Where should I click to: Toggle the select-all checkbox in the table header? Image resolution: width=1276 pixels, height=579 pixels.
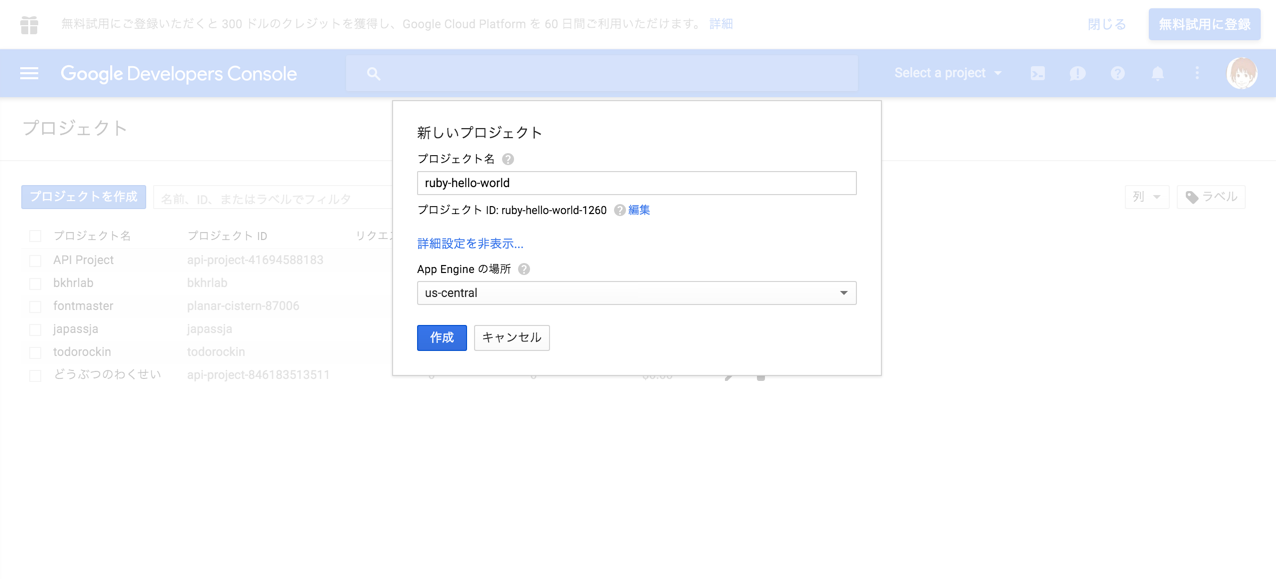click(x=35, y=236)
